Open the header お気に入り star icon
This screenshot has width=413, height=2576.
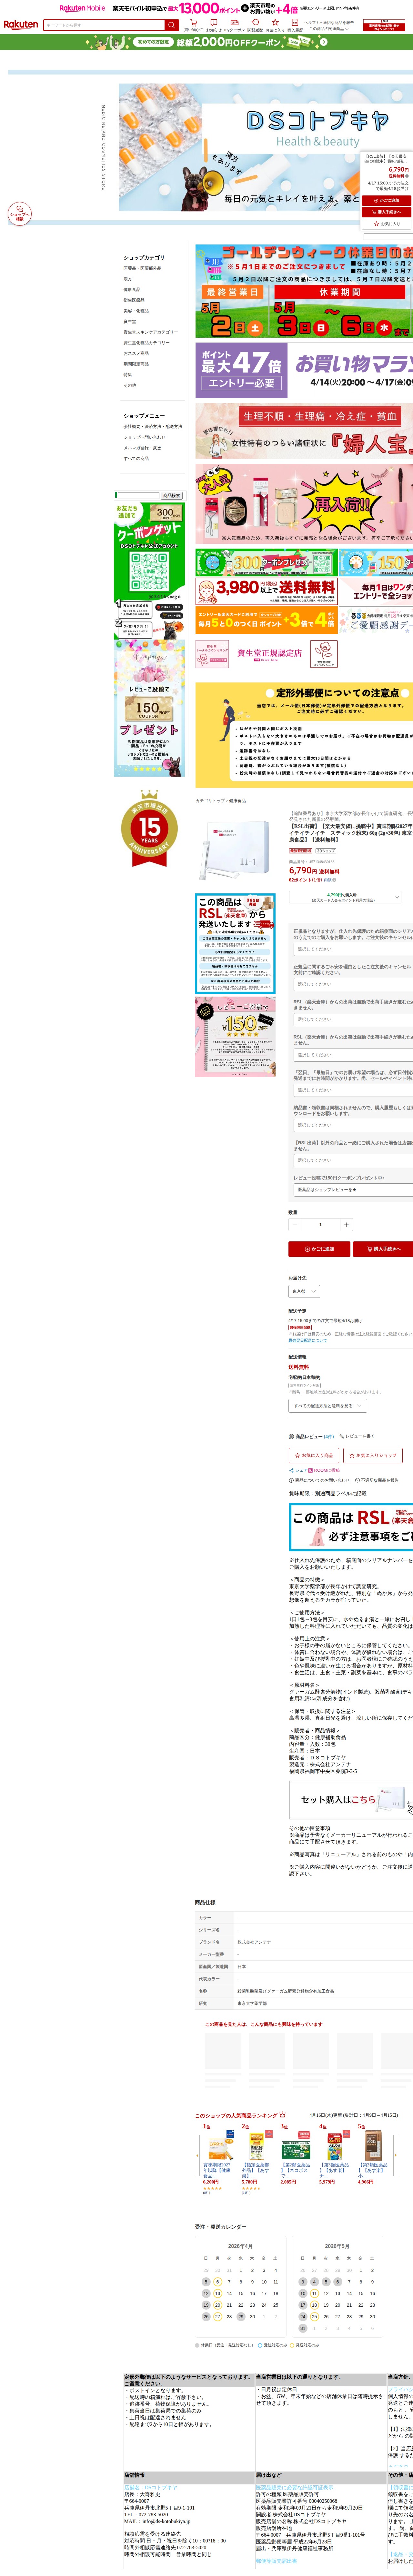click(x=275, y=25)
